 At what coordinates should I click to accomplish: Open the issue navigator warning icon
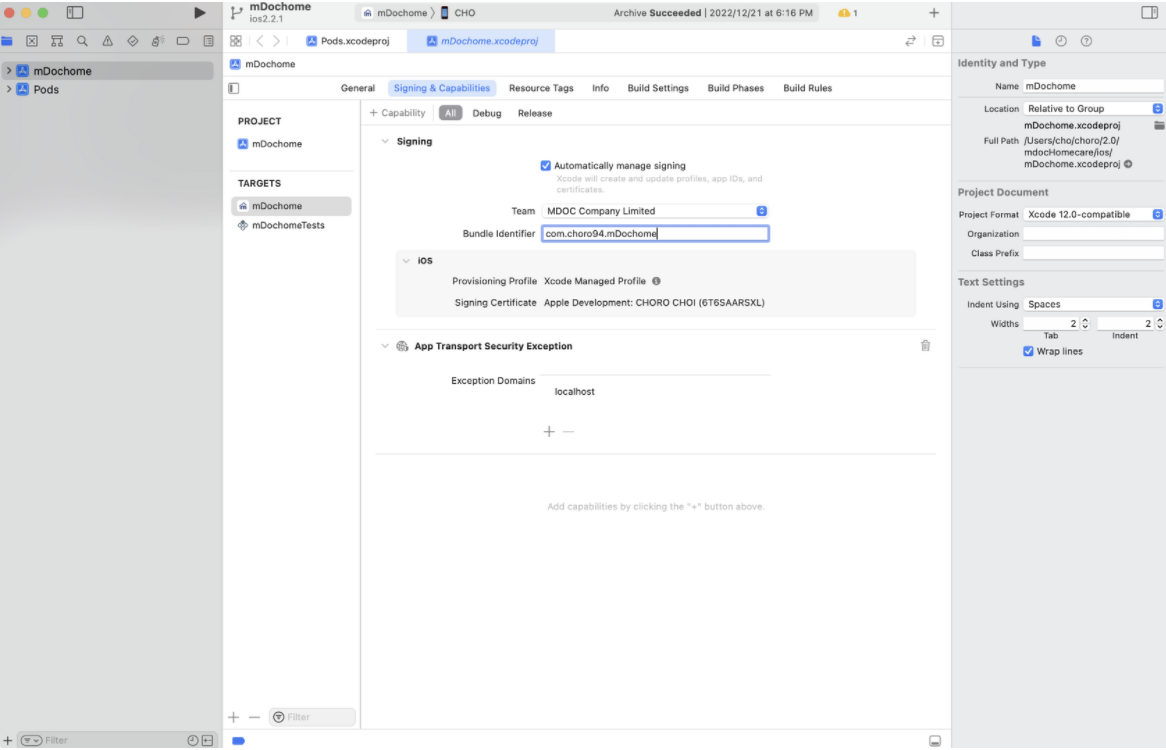coord(108,41)
